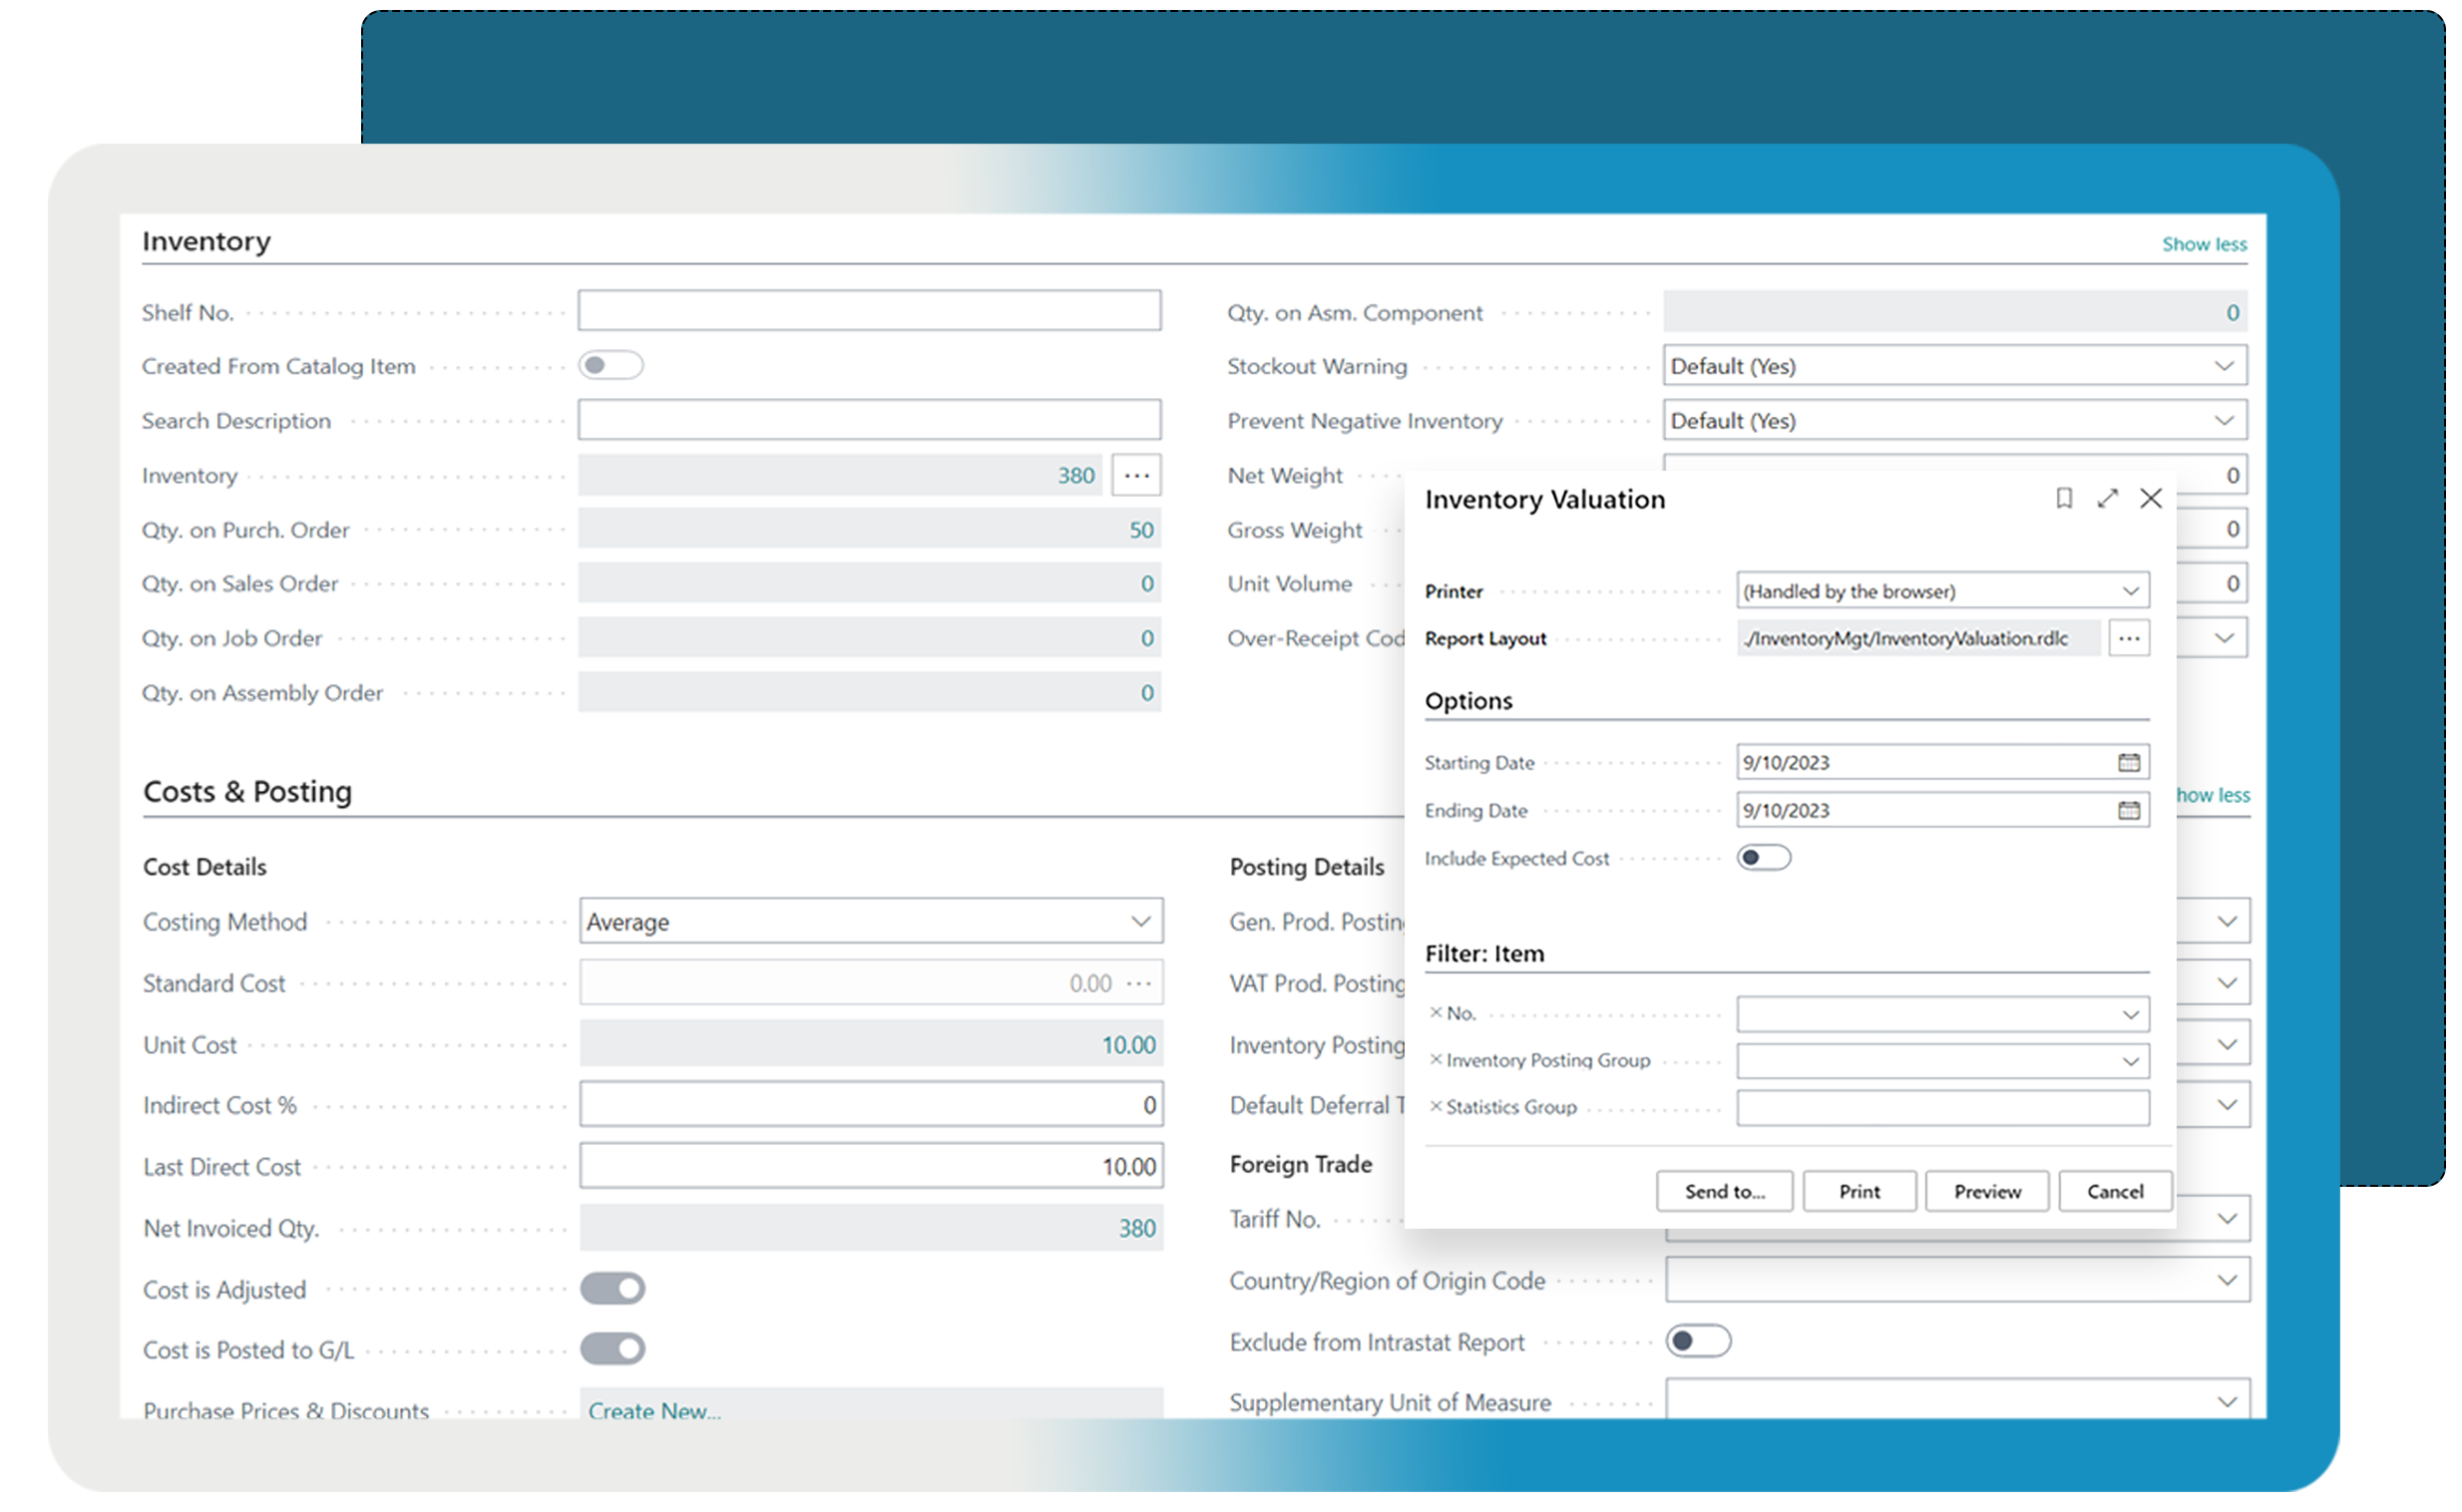The height and width of the screenshot is (1512, 2462).
Task: Click the bookmark icon in Inventory Valuation dialog
Action: pyautogui.click(x=2064, y=498)
